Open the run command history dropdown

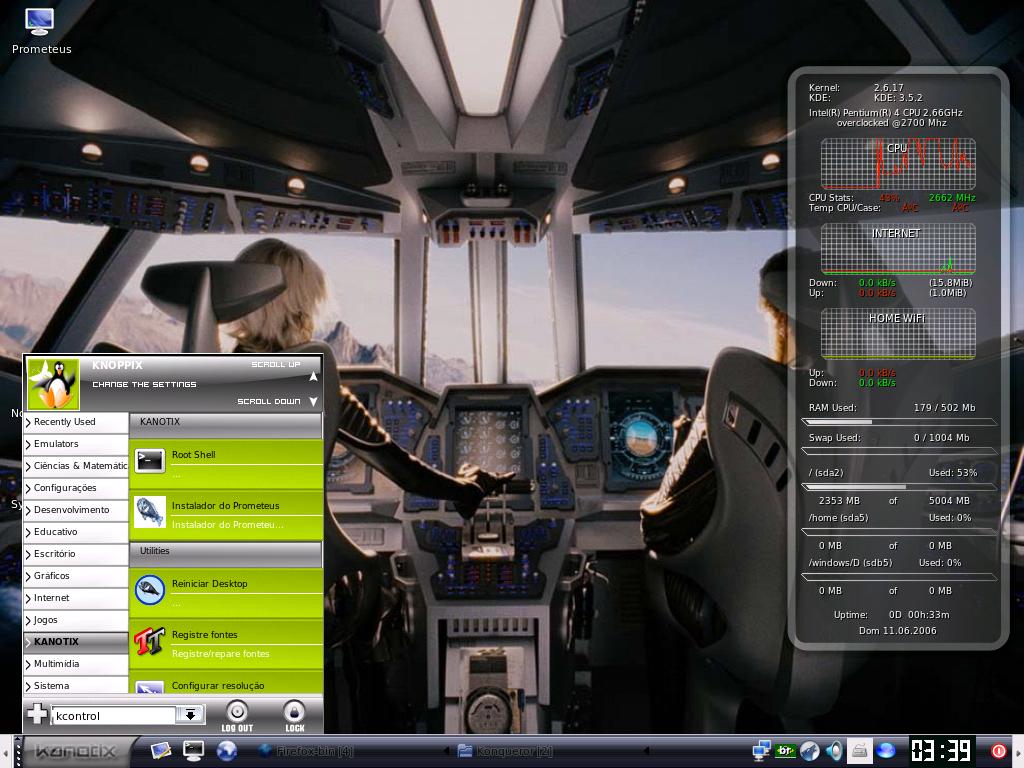click(x=190, y=715)
